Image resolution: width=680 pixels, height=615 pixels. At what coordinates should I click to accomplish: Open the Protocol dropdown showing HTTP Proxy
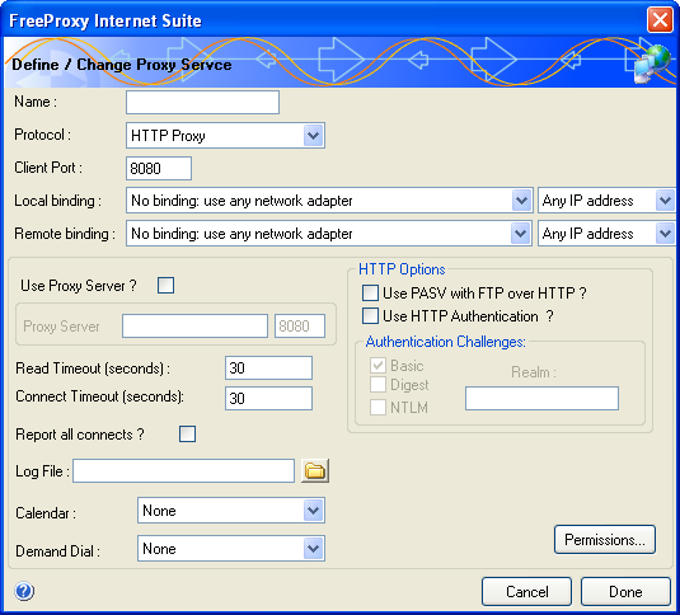pos(226,135)
